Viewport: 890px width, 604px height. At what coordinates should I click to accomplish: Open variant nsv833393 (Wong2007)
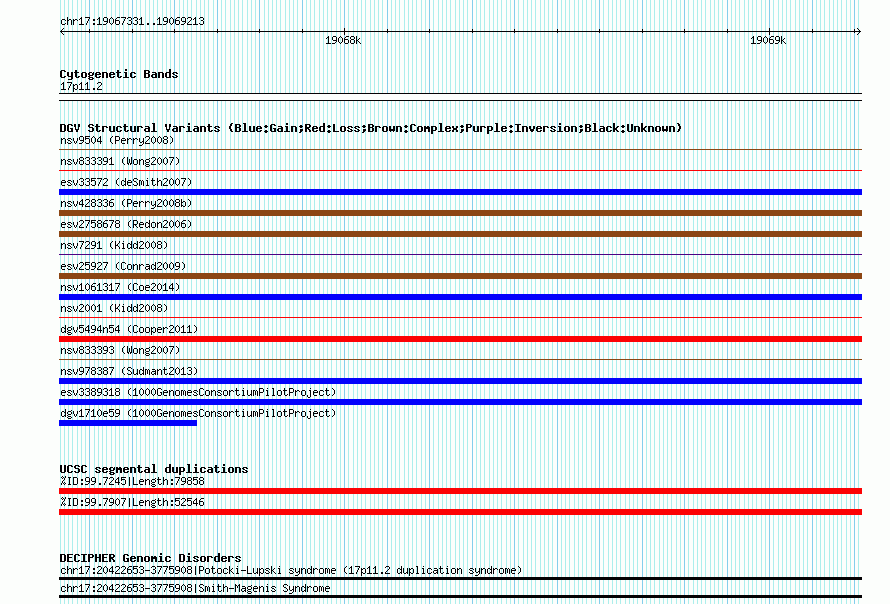tap(120, 350)
